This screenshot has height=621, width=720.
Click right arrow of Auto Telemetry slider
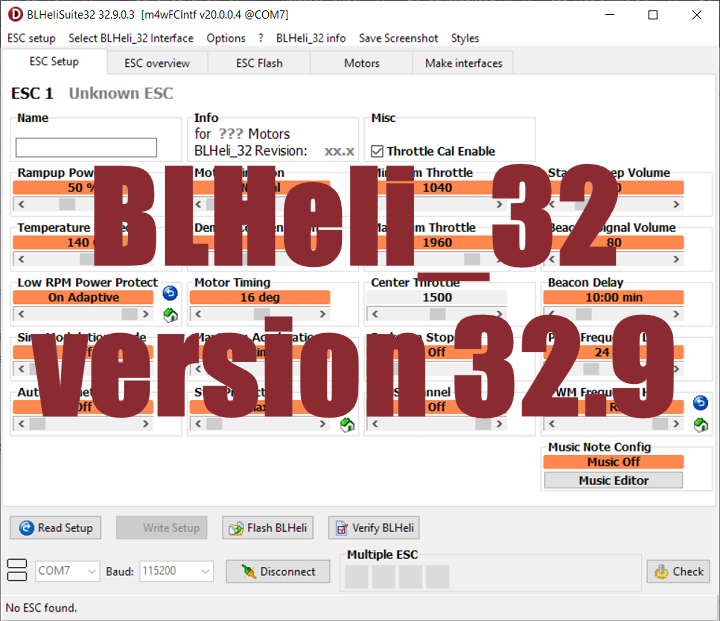146,423
